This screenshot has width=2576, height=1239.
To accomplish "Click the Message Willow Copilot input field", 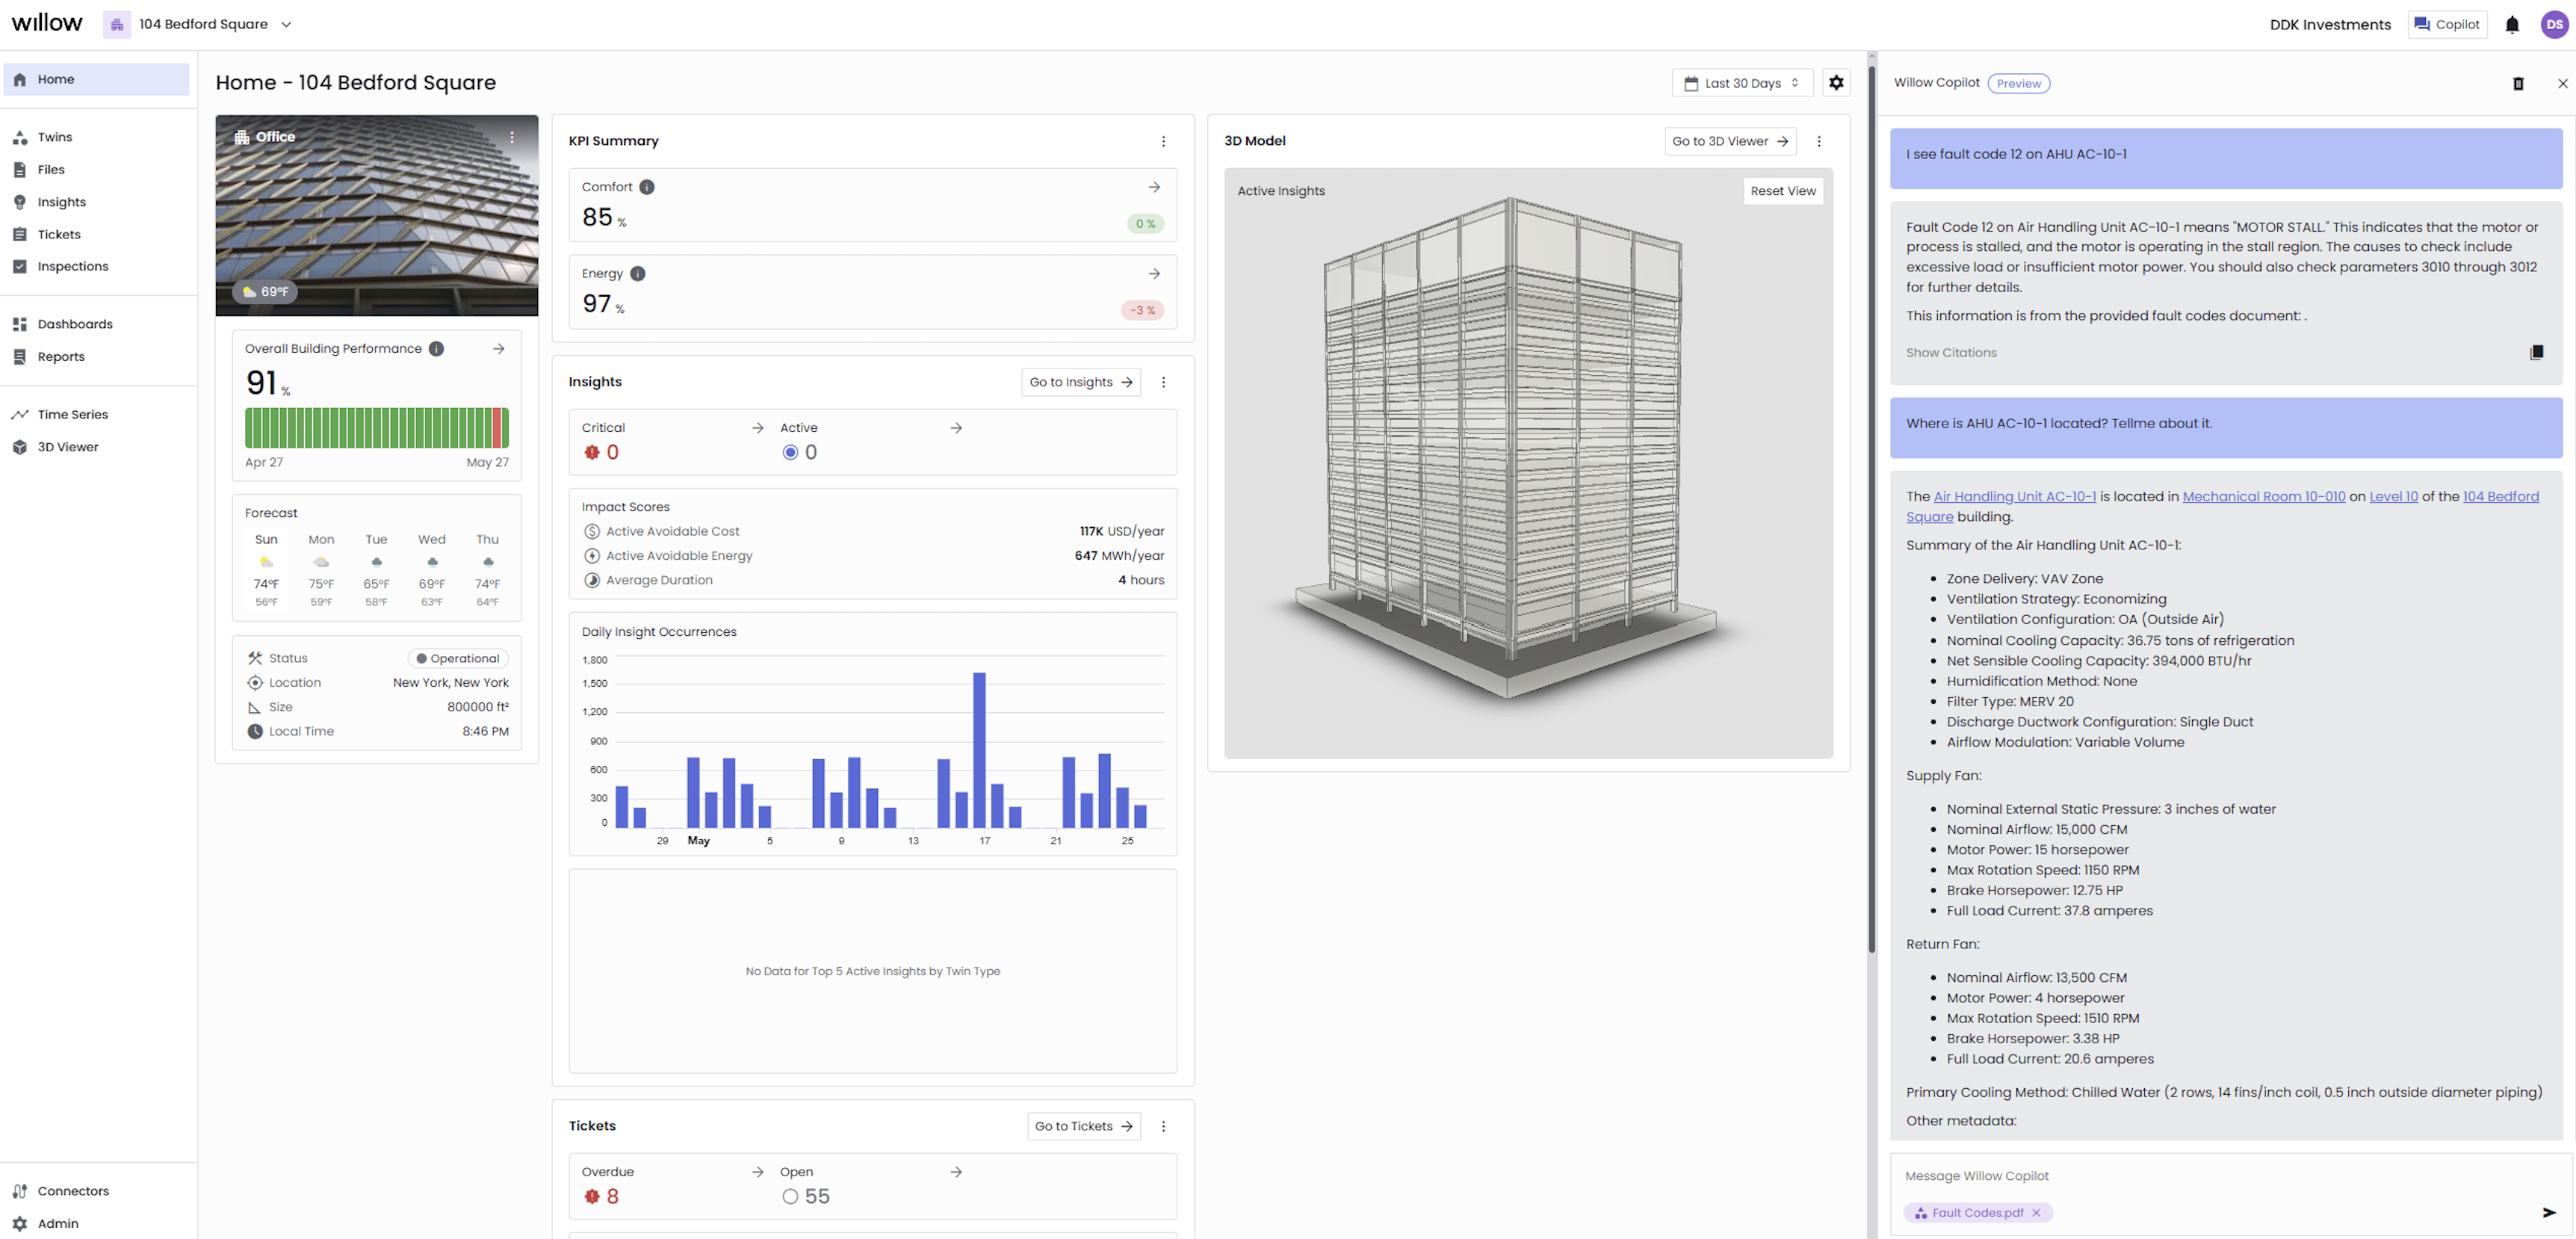I will (2200, 1176).
